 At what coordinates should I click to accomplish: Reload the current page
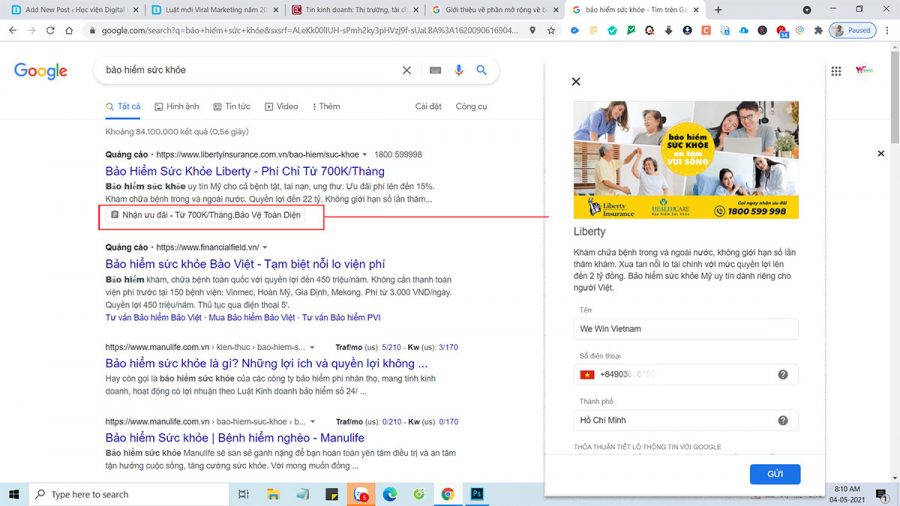[x=51, y=30]
